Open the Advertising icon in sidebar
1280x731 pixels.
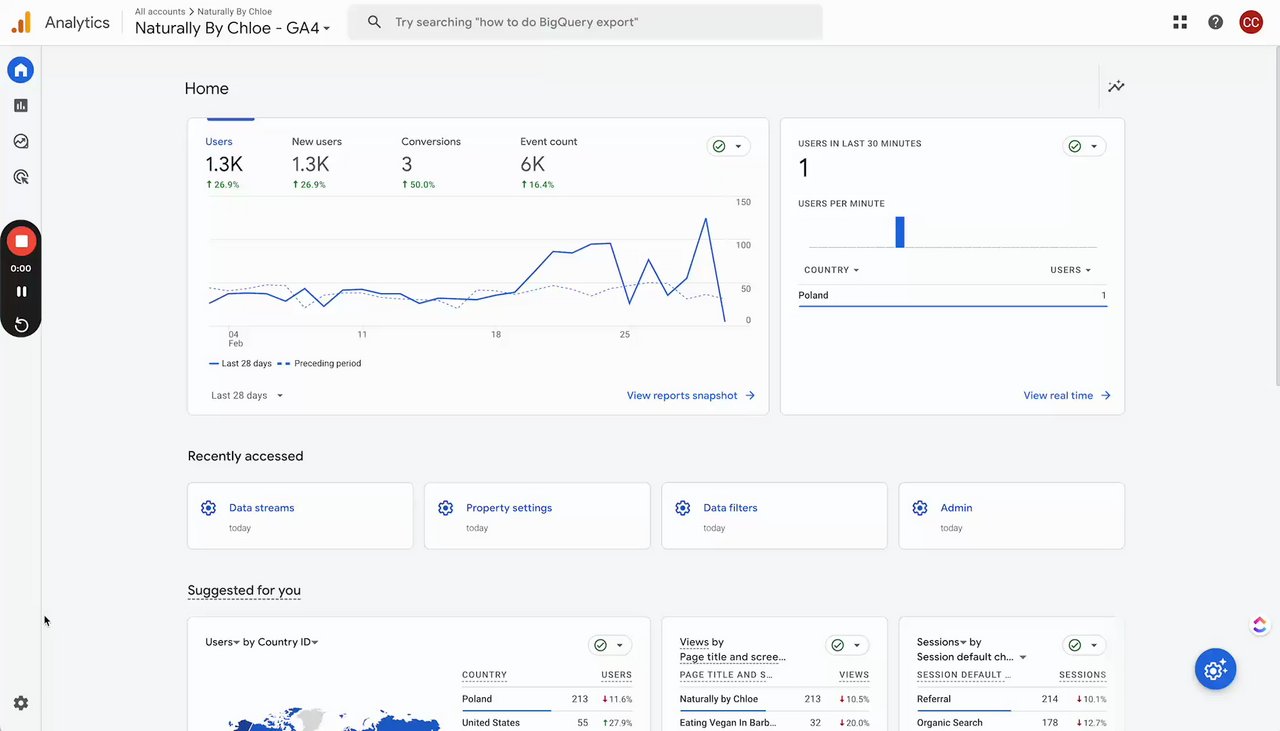(x=21, y=177)
